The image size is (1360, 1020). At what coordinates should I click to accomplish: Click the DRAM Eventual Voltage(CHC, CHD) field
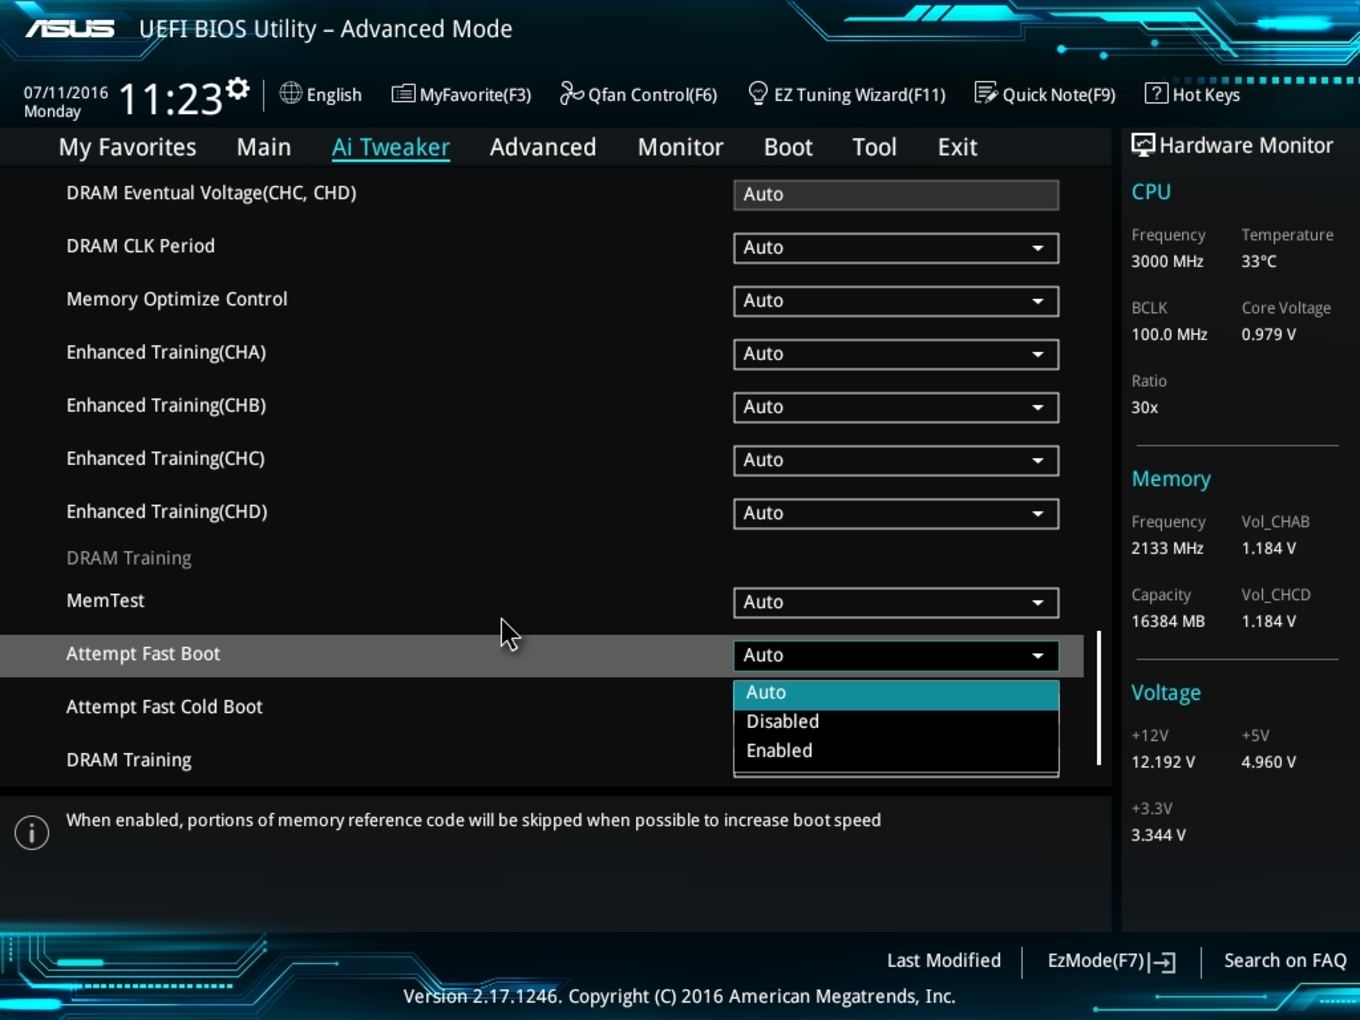point(896,195)
